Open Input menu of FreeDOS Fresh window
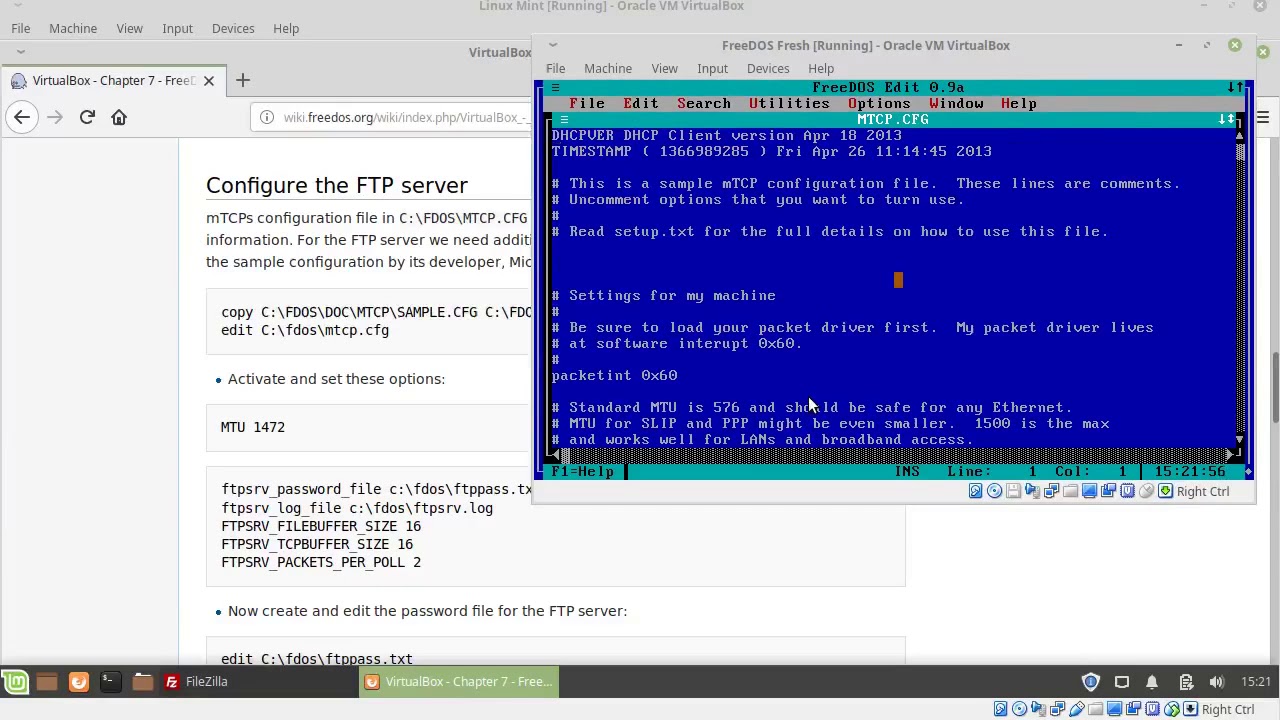 coord(713,68)
